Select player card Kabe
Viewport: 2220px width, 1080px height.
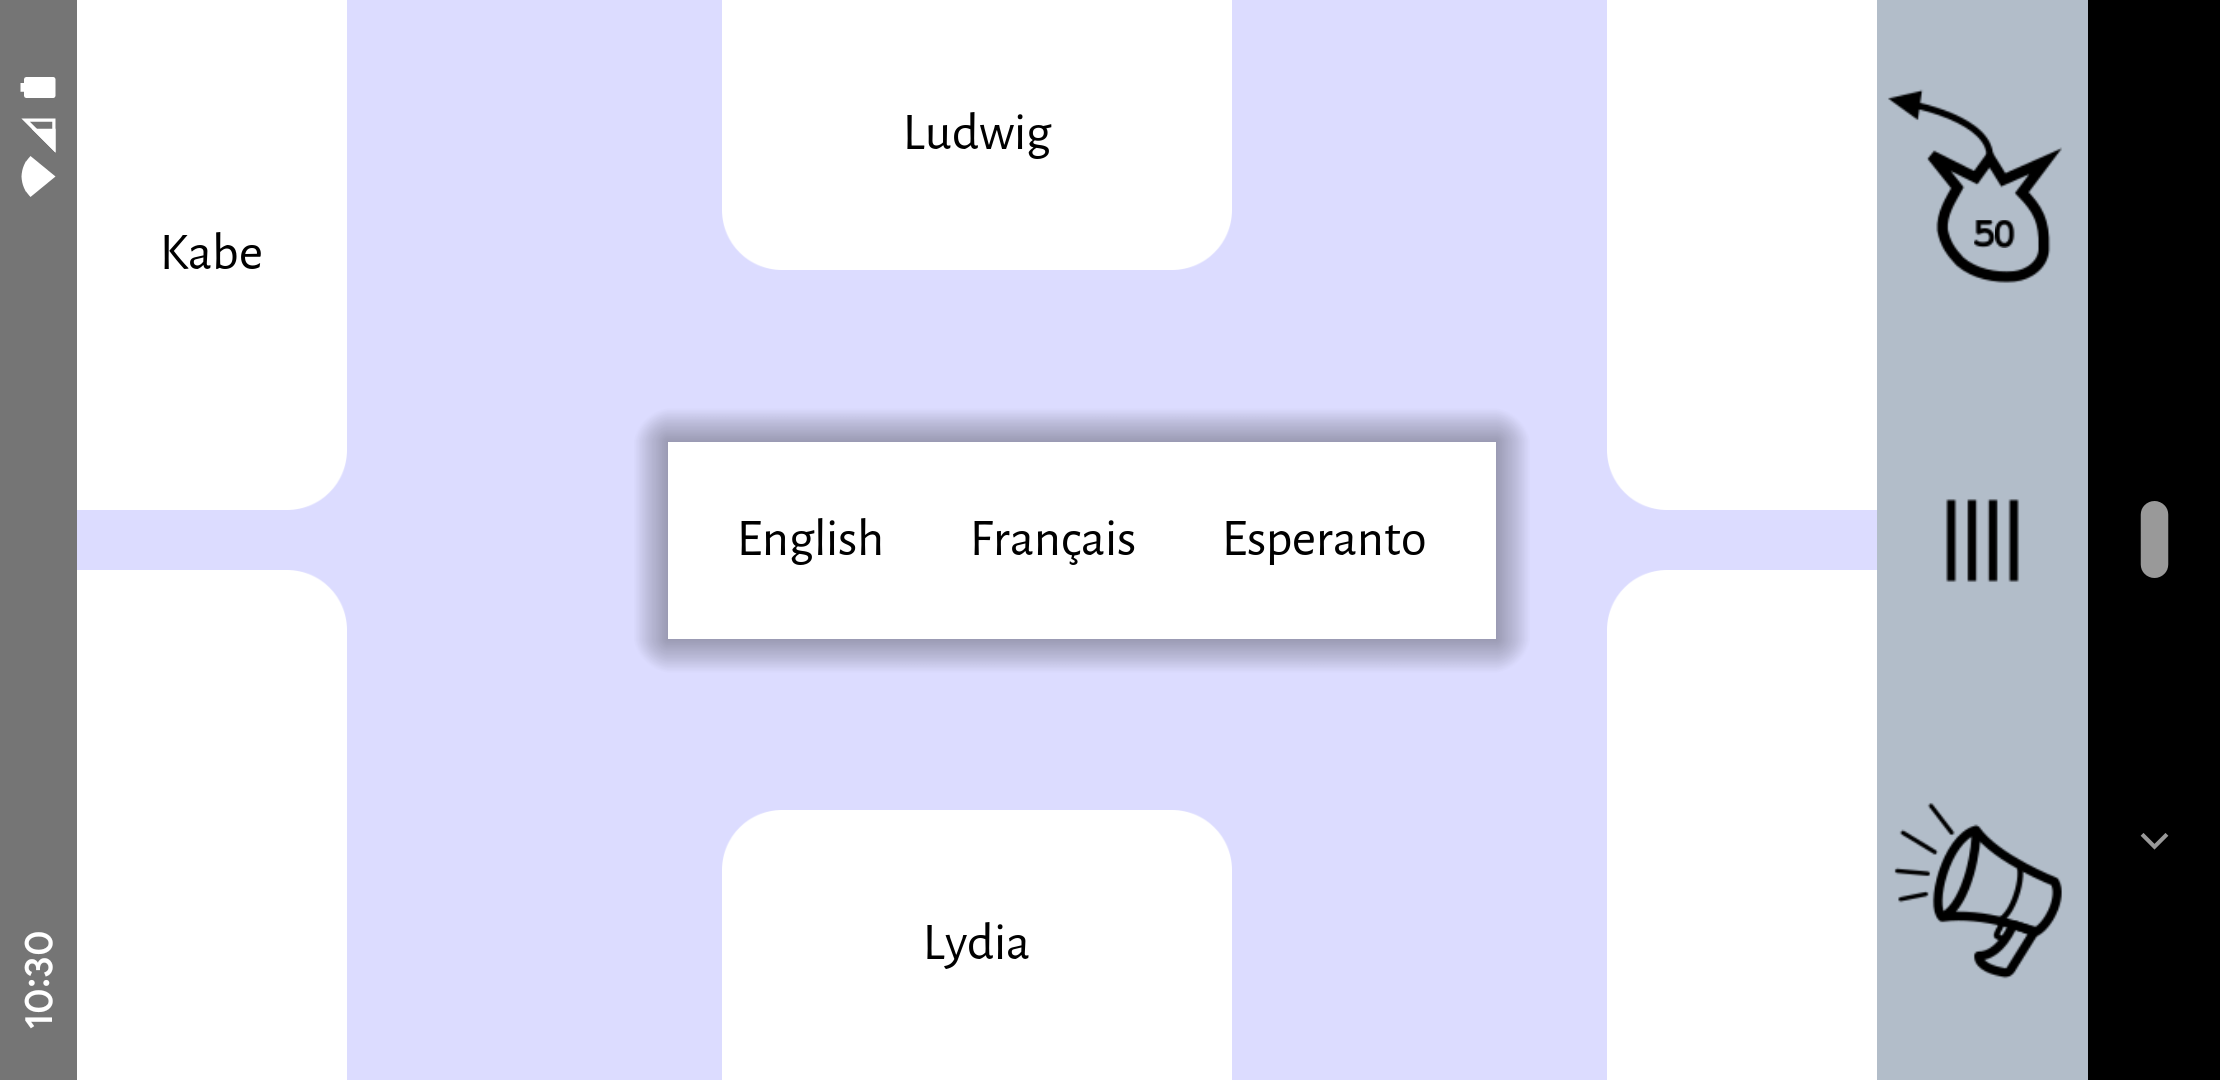pos(211,254)
